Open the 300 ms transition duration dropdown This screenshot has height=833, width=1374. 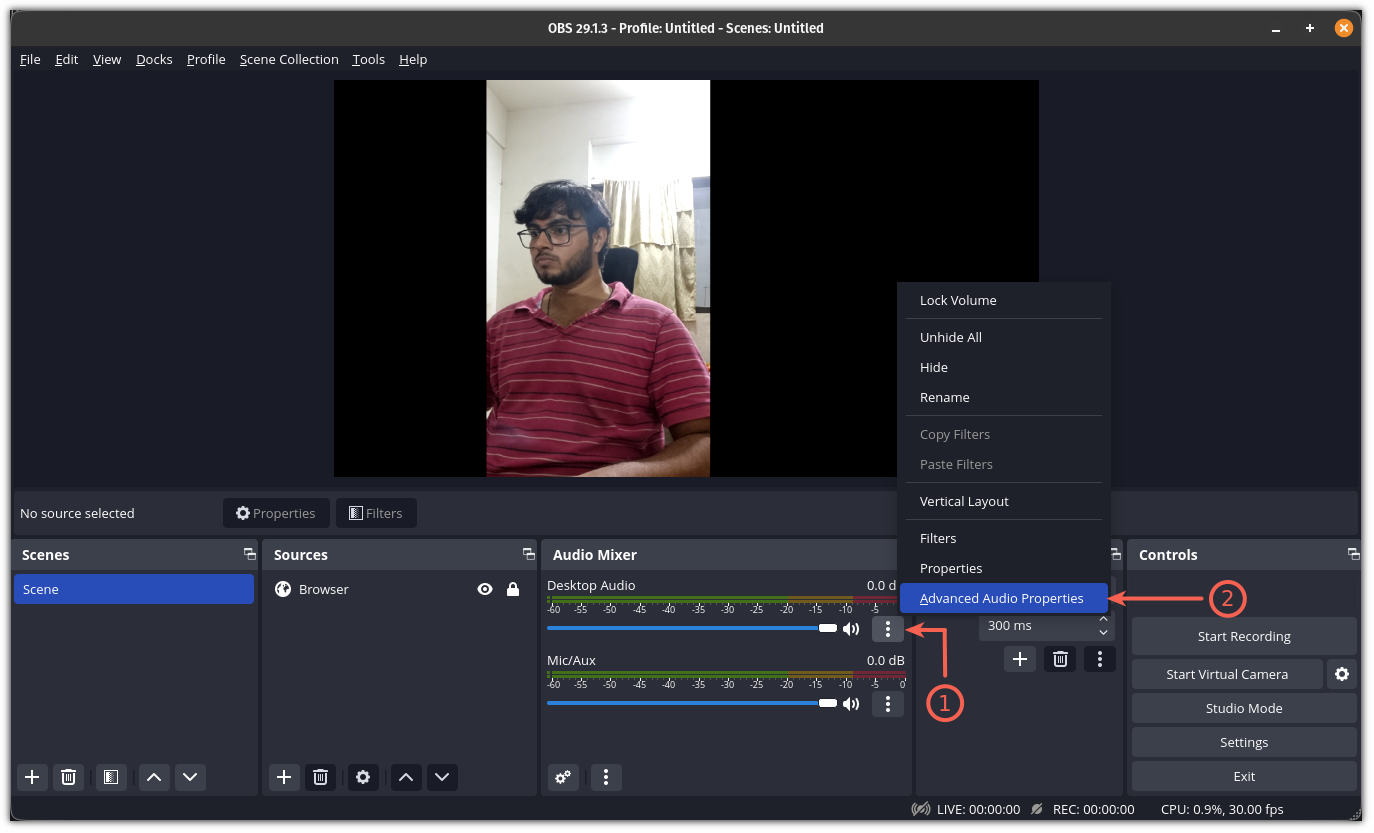tap(1103, 625)
